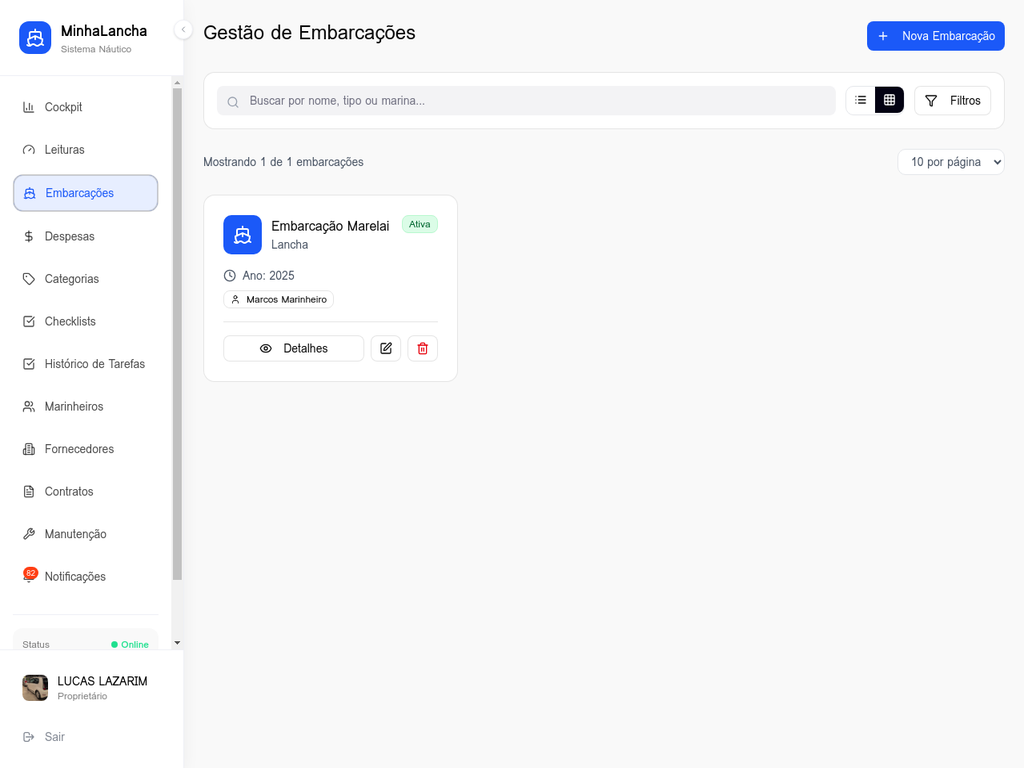Open the Filtros filter panel
This screenshot has height=768, width=1024.
tap(952, 100)
